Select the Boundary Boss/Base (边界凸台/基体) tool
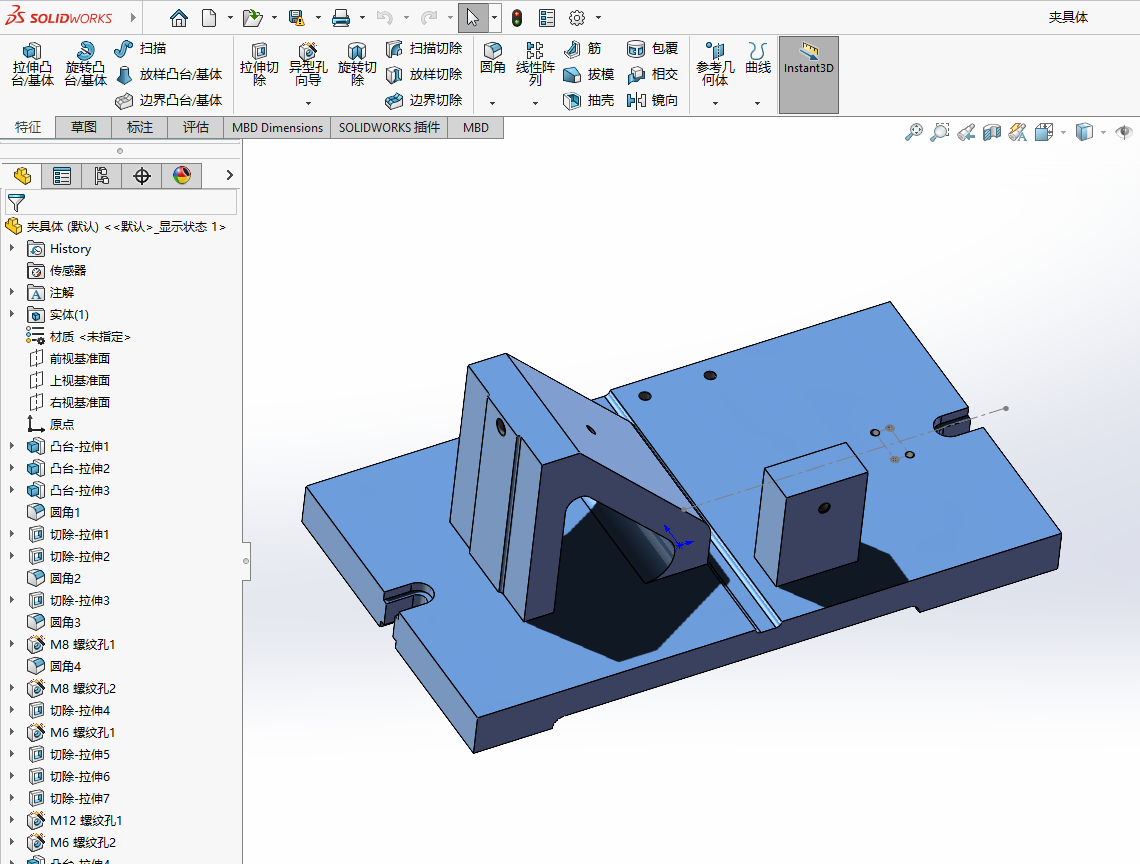This screenshot has width=1140, height=864. pos(169,100)
